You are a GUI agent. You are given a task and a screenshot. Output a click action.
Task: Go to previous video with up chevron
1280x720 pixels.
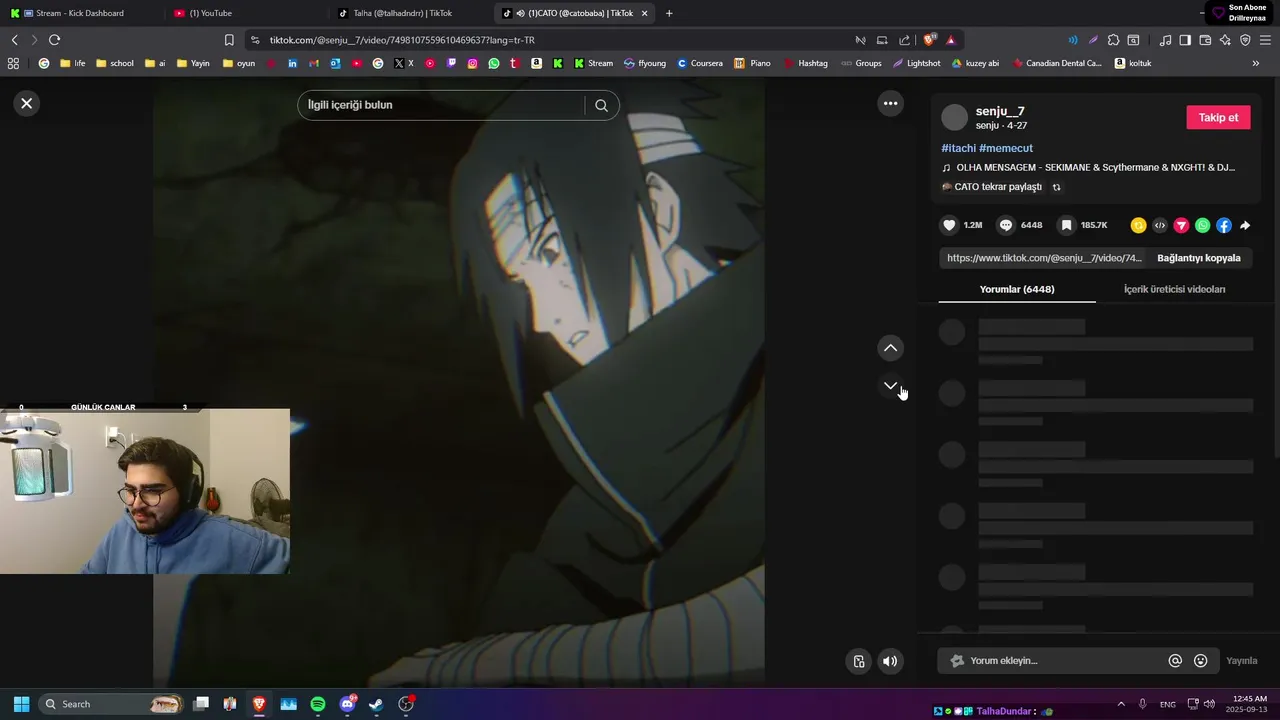pyautogui.click(x=890, y=348)
